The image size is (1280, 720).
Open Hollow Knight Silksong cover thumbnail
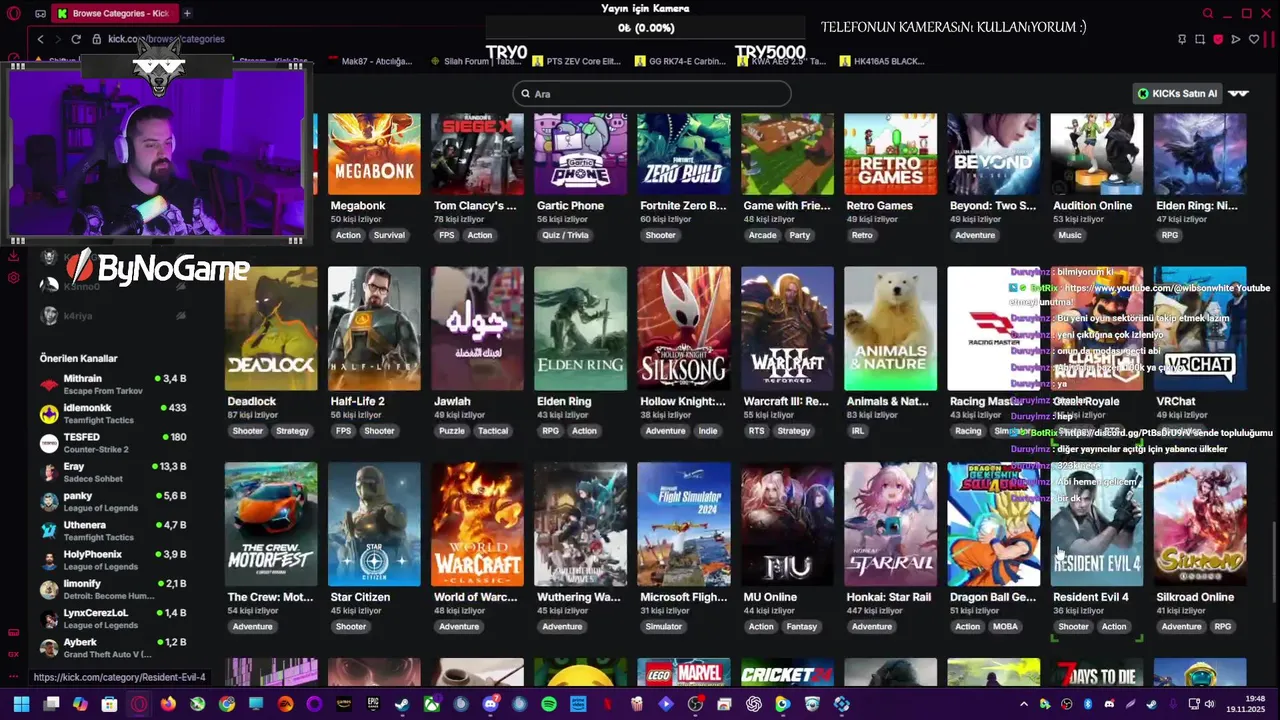[684, 328]
